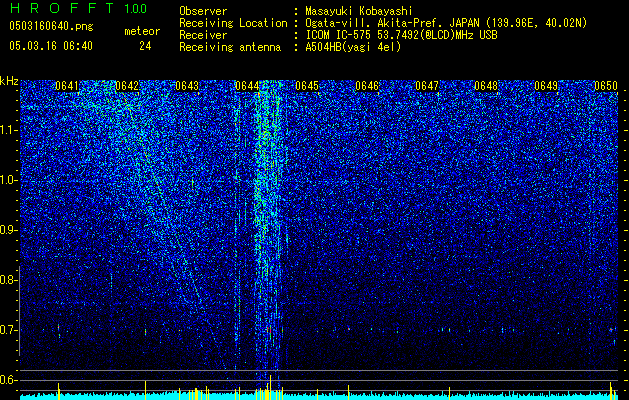629x400 pixels.
Task: Click the 'Receiver' field label
Action: tap(203, 35)
